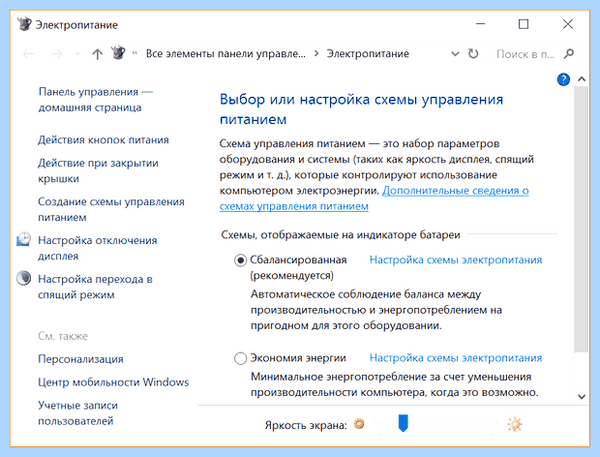Click the control panel icon in address bar
The image size is (600, 457).
(x=118, y=53)
